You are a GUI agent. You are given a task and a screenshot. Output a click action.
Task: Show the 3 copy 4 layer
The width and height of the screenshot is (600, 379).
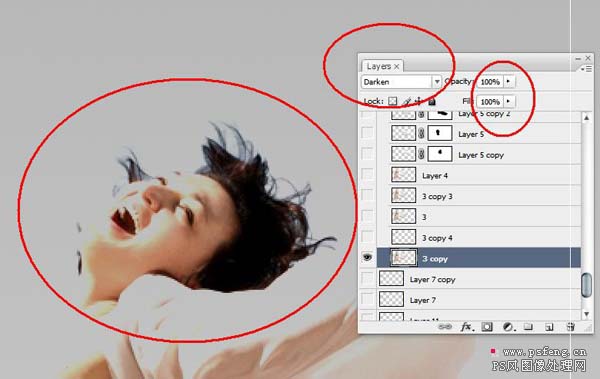pos(367,237)
